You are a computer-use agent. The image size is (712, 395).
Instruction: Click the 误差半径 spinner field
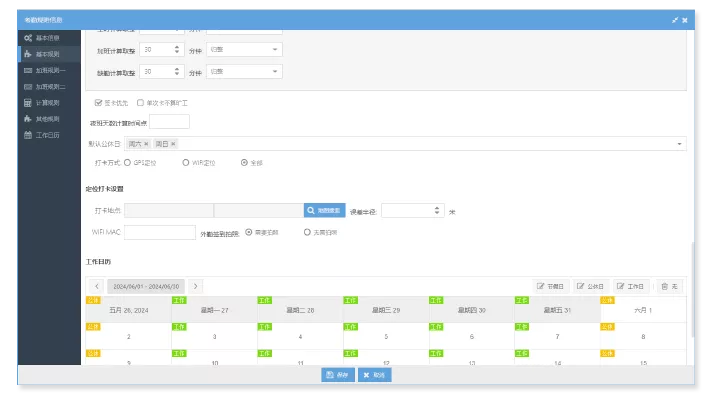413,211
